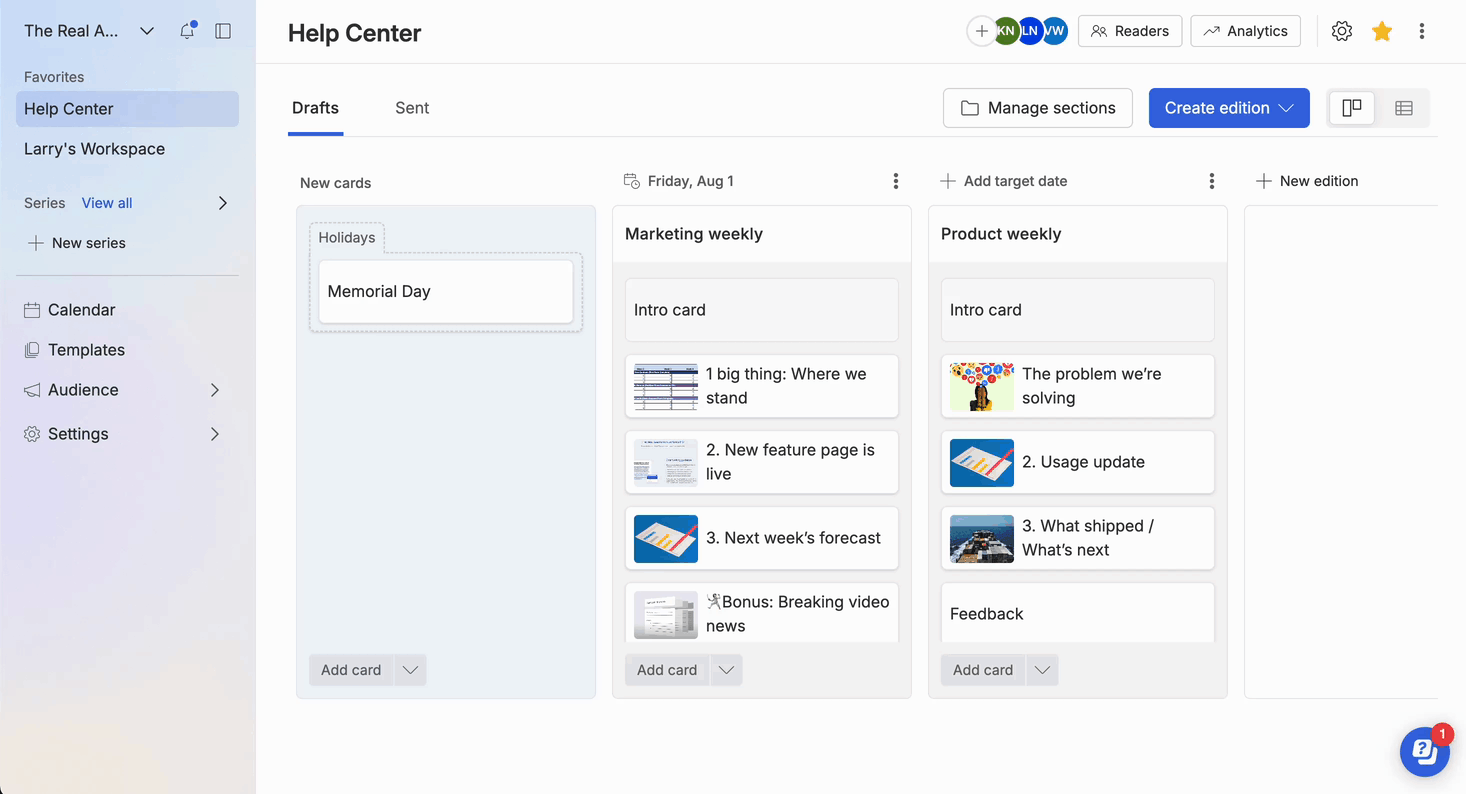1466x794 pixels.
Task: Click Next week's forecast thumbnail
Action: click(x=666, y=538)
